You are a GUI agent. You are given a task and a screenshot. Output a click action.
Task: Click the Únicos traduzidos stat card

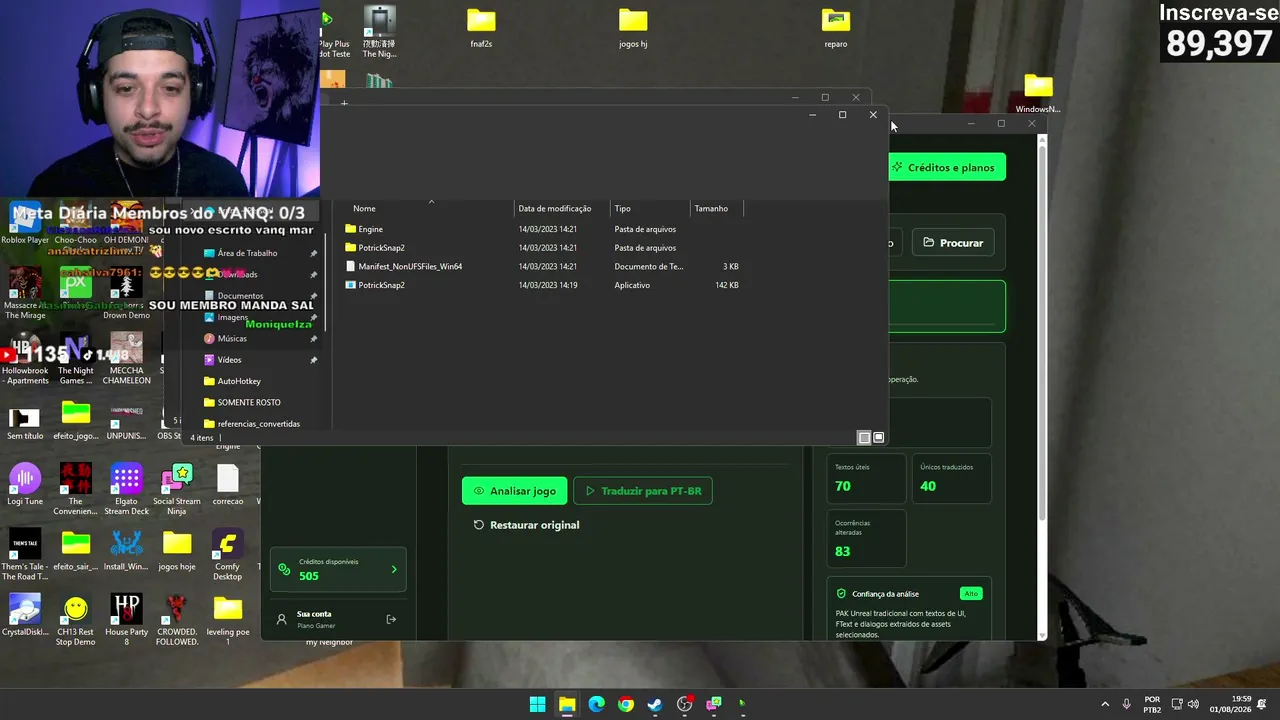(952, 479)
